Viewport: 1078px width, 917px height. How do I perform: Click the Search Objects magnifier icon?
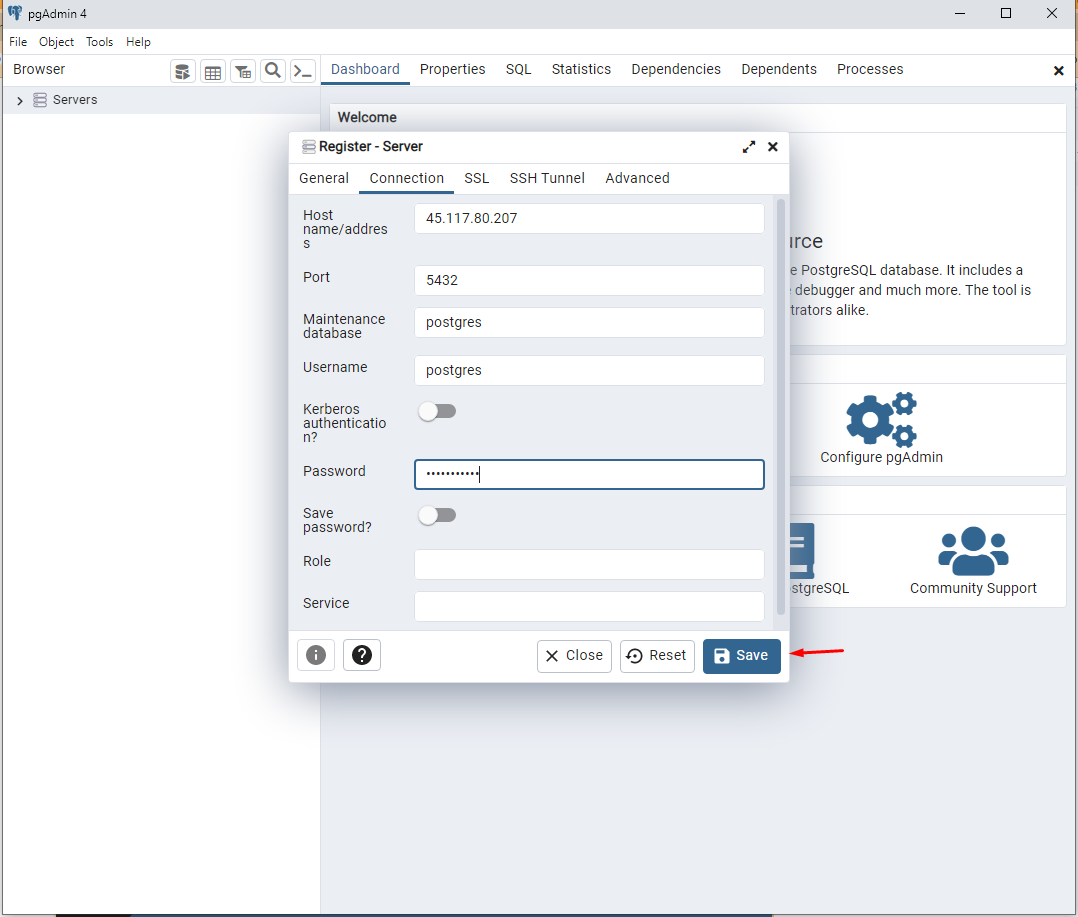273,71
